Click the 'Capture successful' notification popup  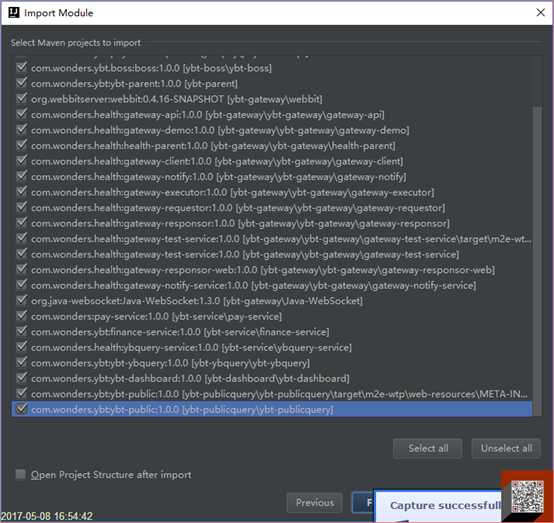tap(437, 505)
